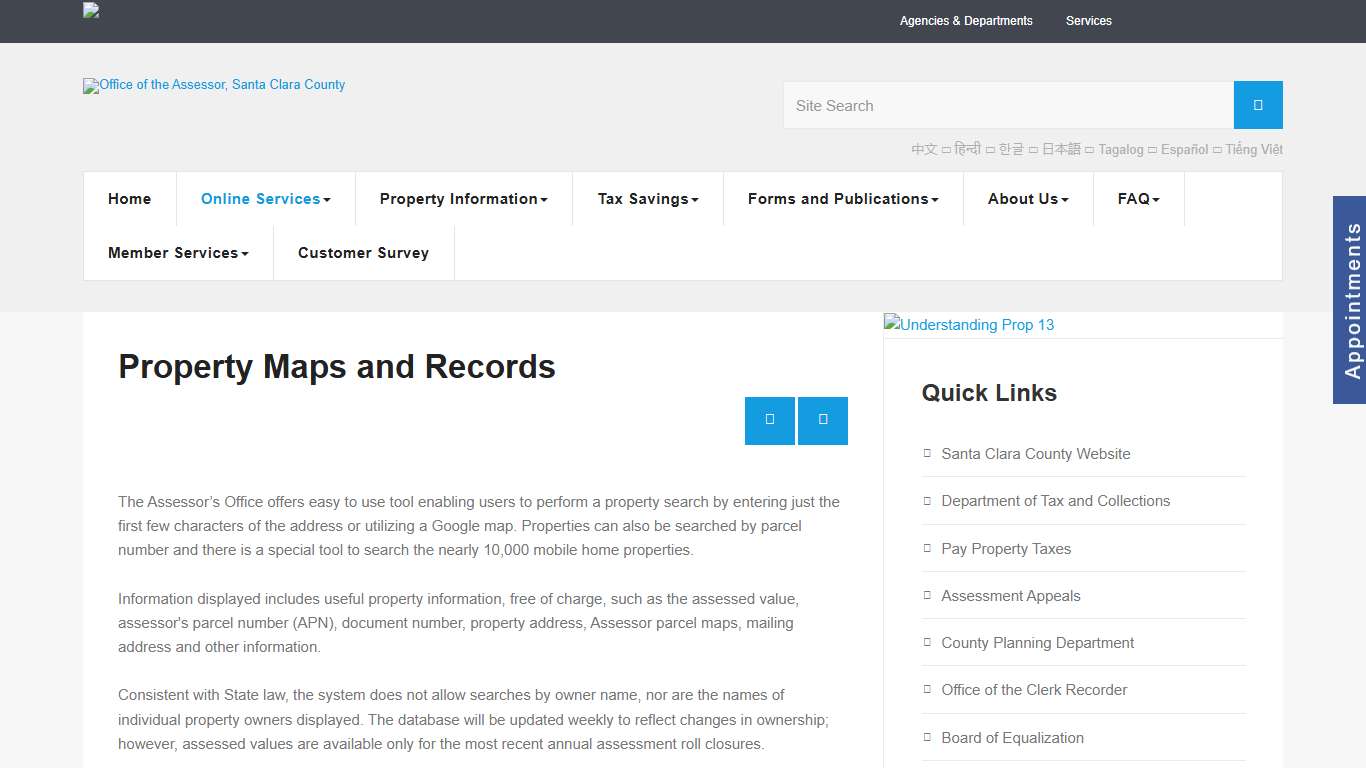Click the Office of the Assessor logo
Image resolution: width=1366 pixels, height=768 pixels.
point(213,86)
